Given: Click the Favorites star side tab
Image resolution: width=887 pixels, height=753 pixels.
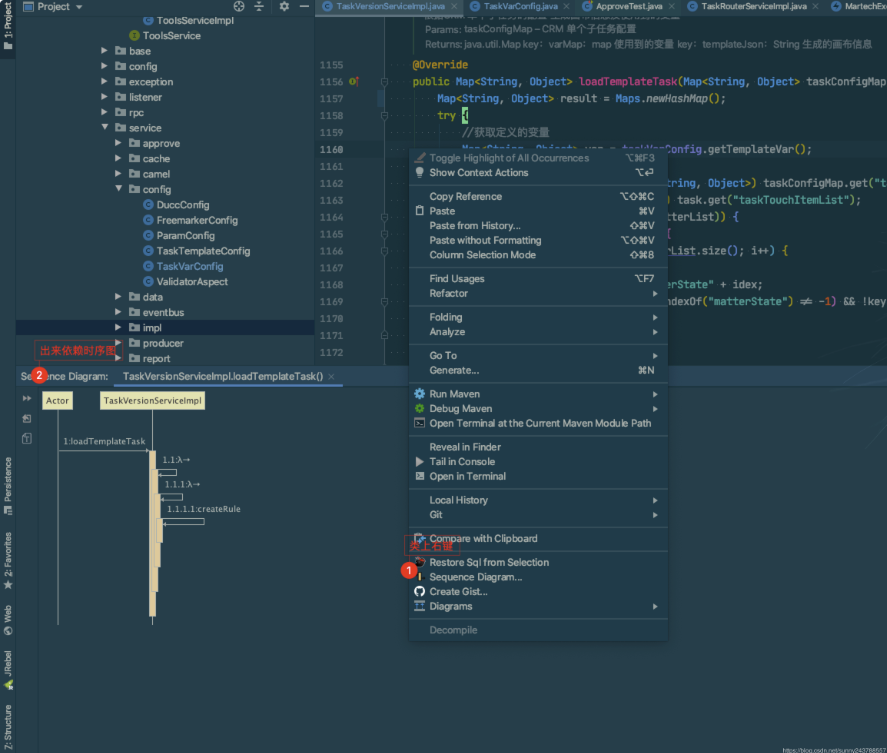Looking at the screenshot, I should pyautogui.click(x=8, y=561).
